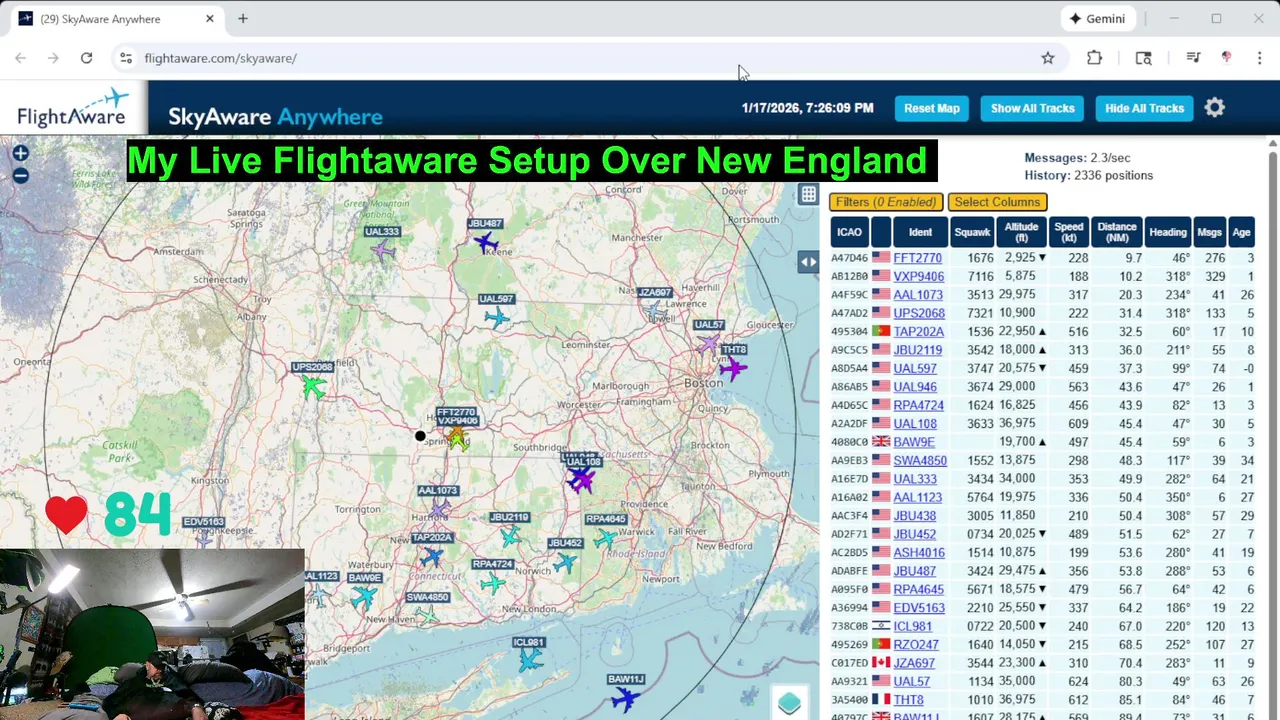Click the BAW11J aircraft icon

click(x=625, y=698)
